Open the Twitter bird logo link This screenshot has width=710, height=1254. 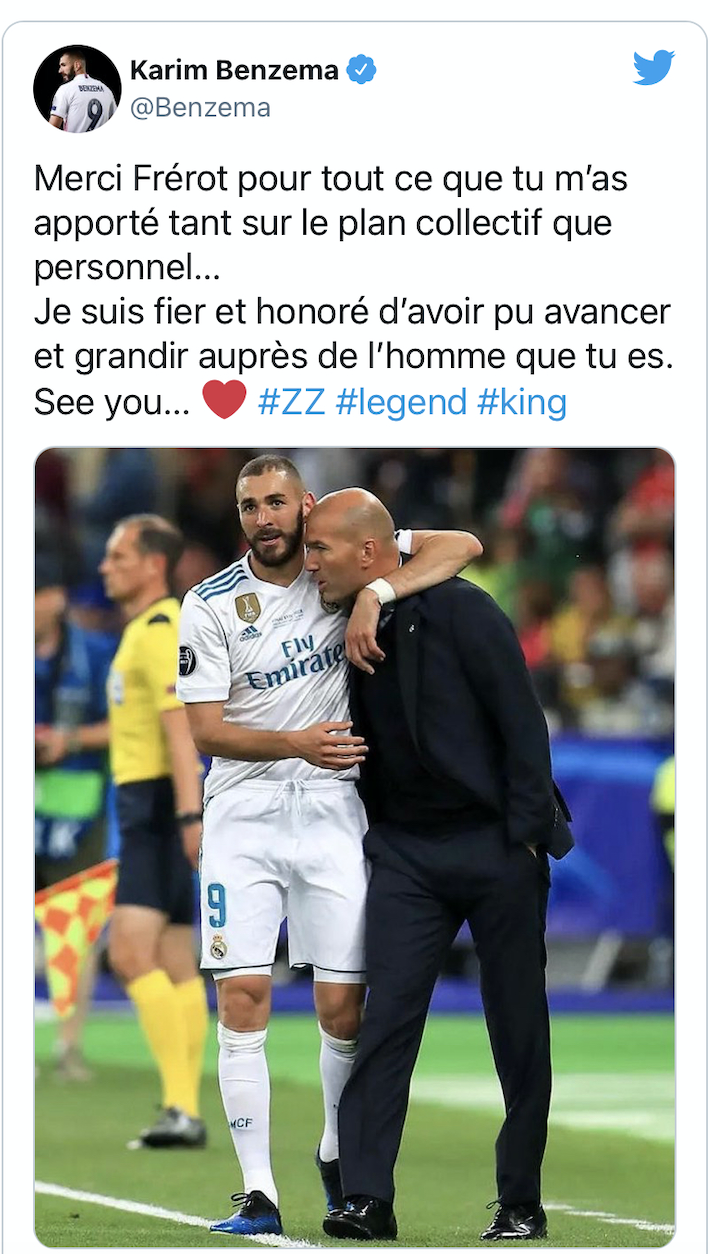click(654, 68)
